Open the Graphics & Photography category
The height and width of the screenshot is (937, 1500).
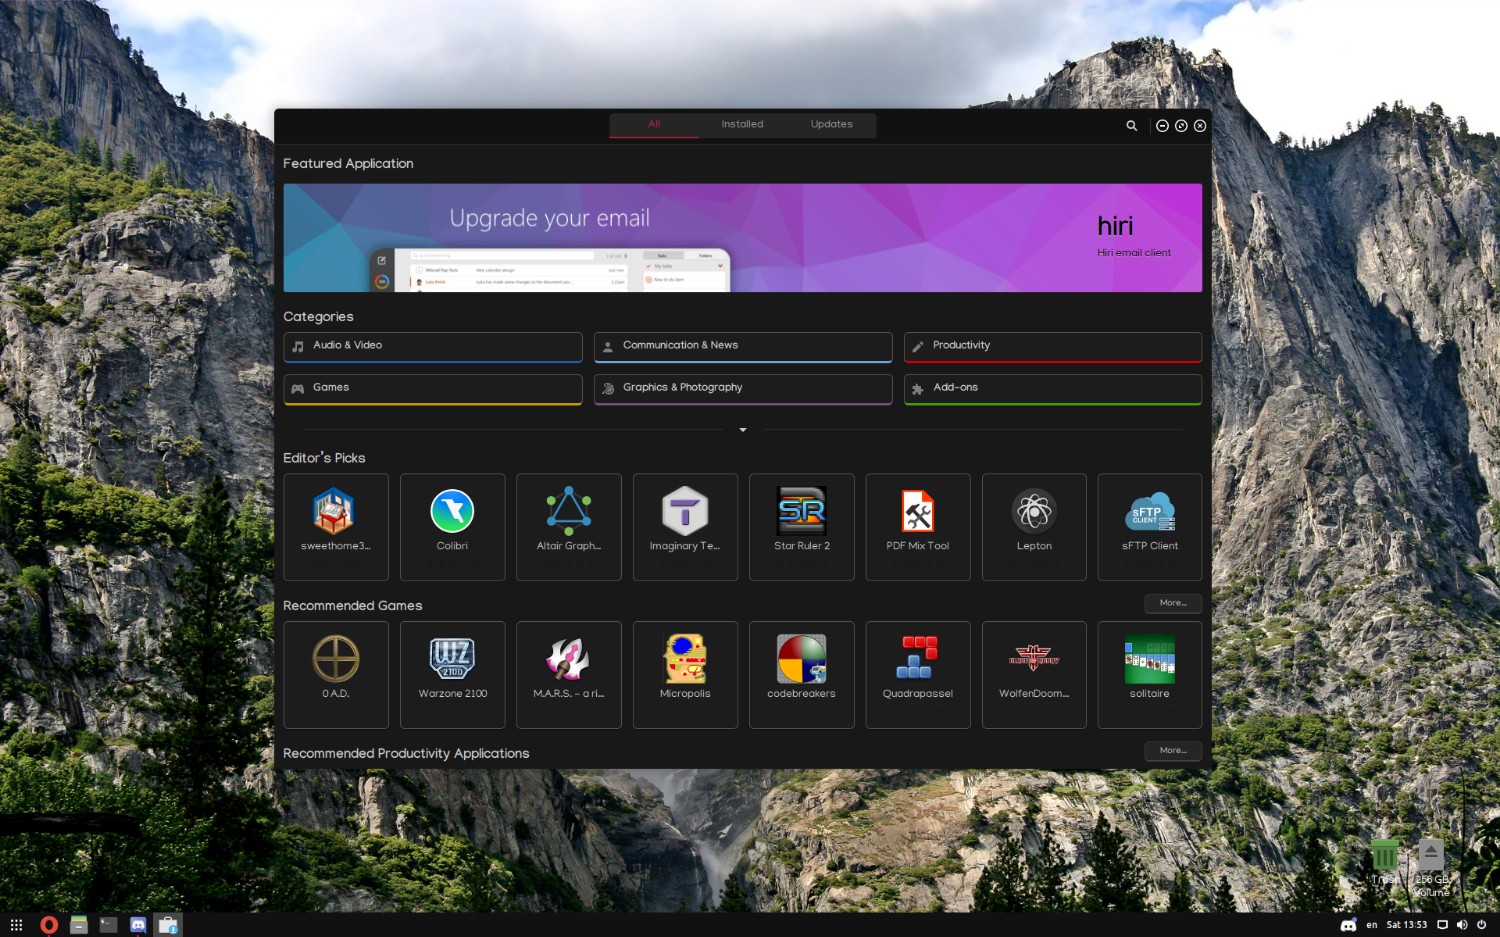click(x=743, y=389)
